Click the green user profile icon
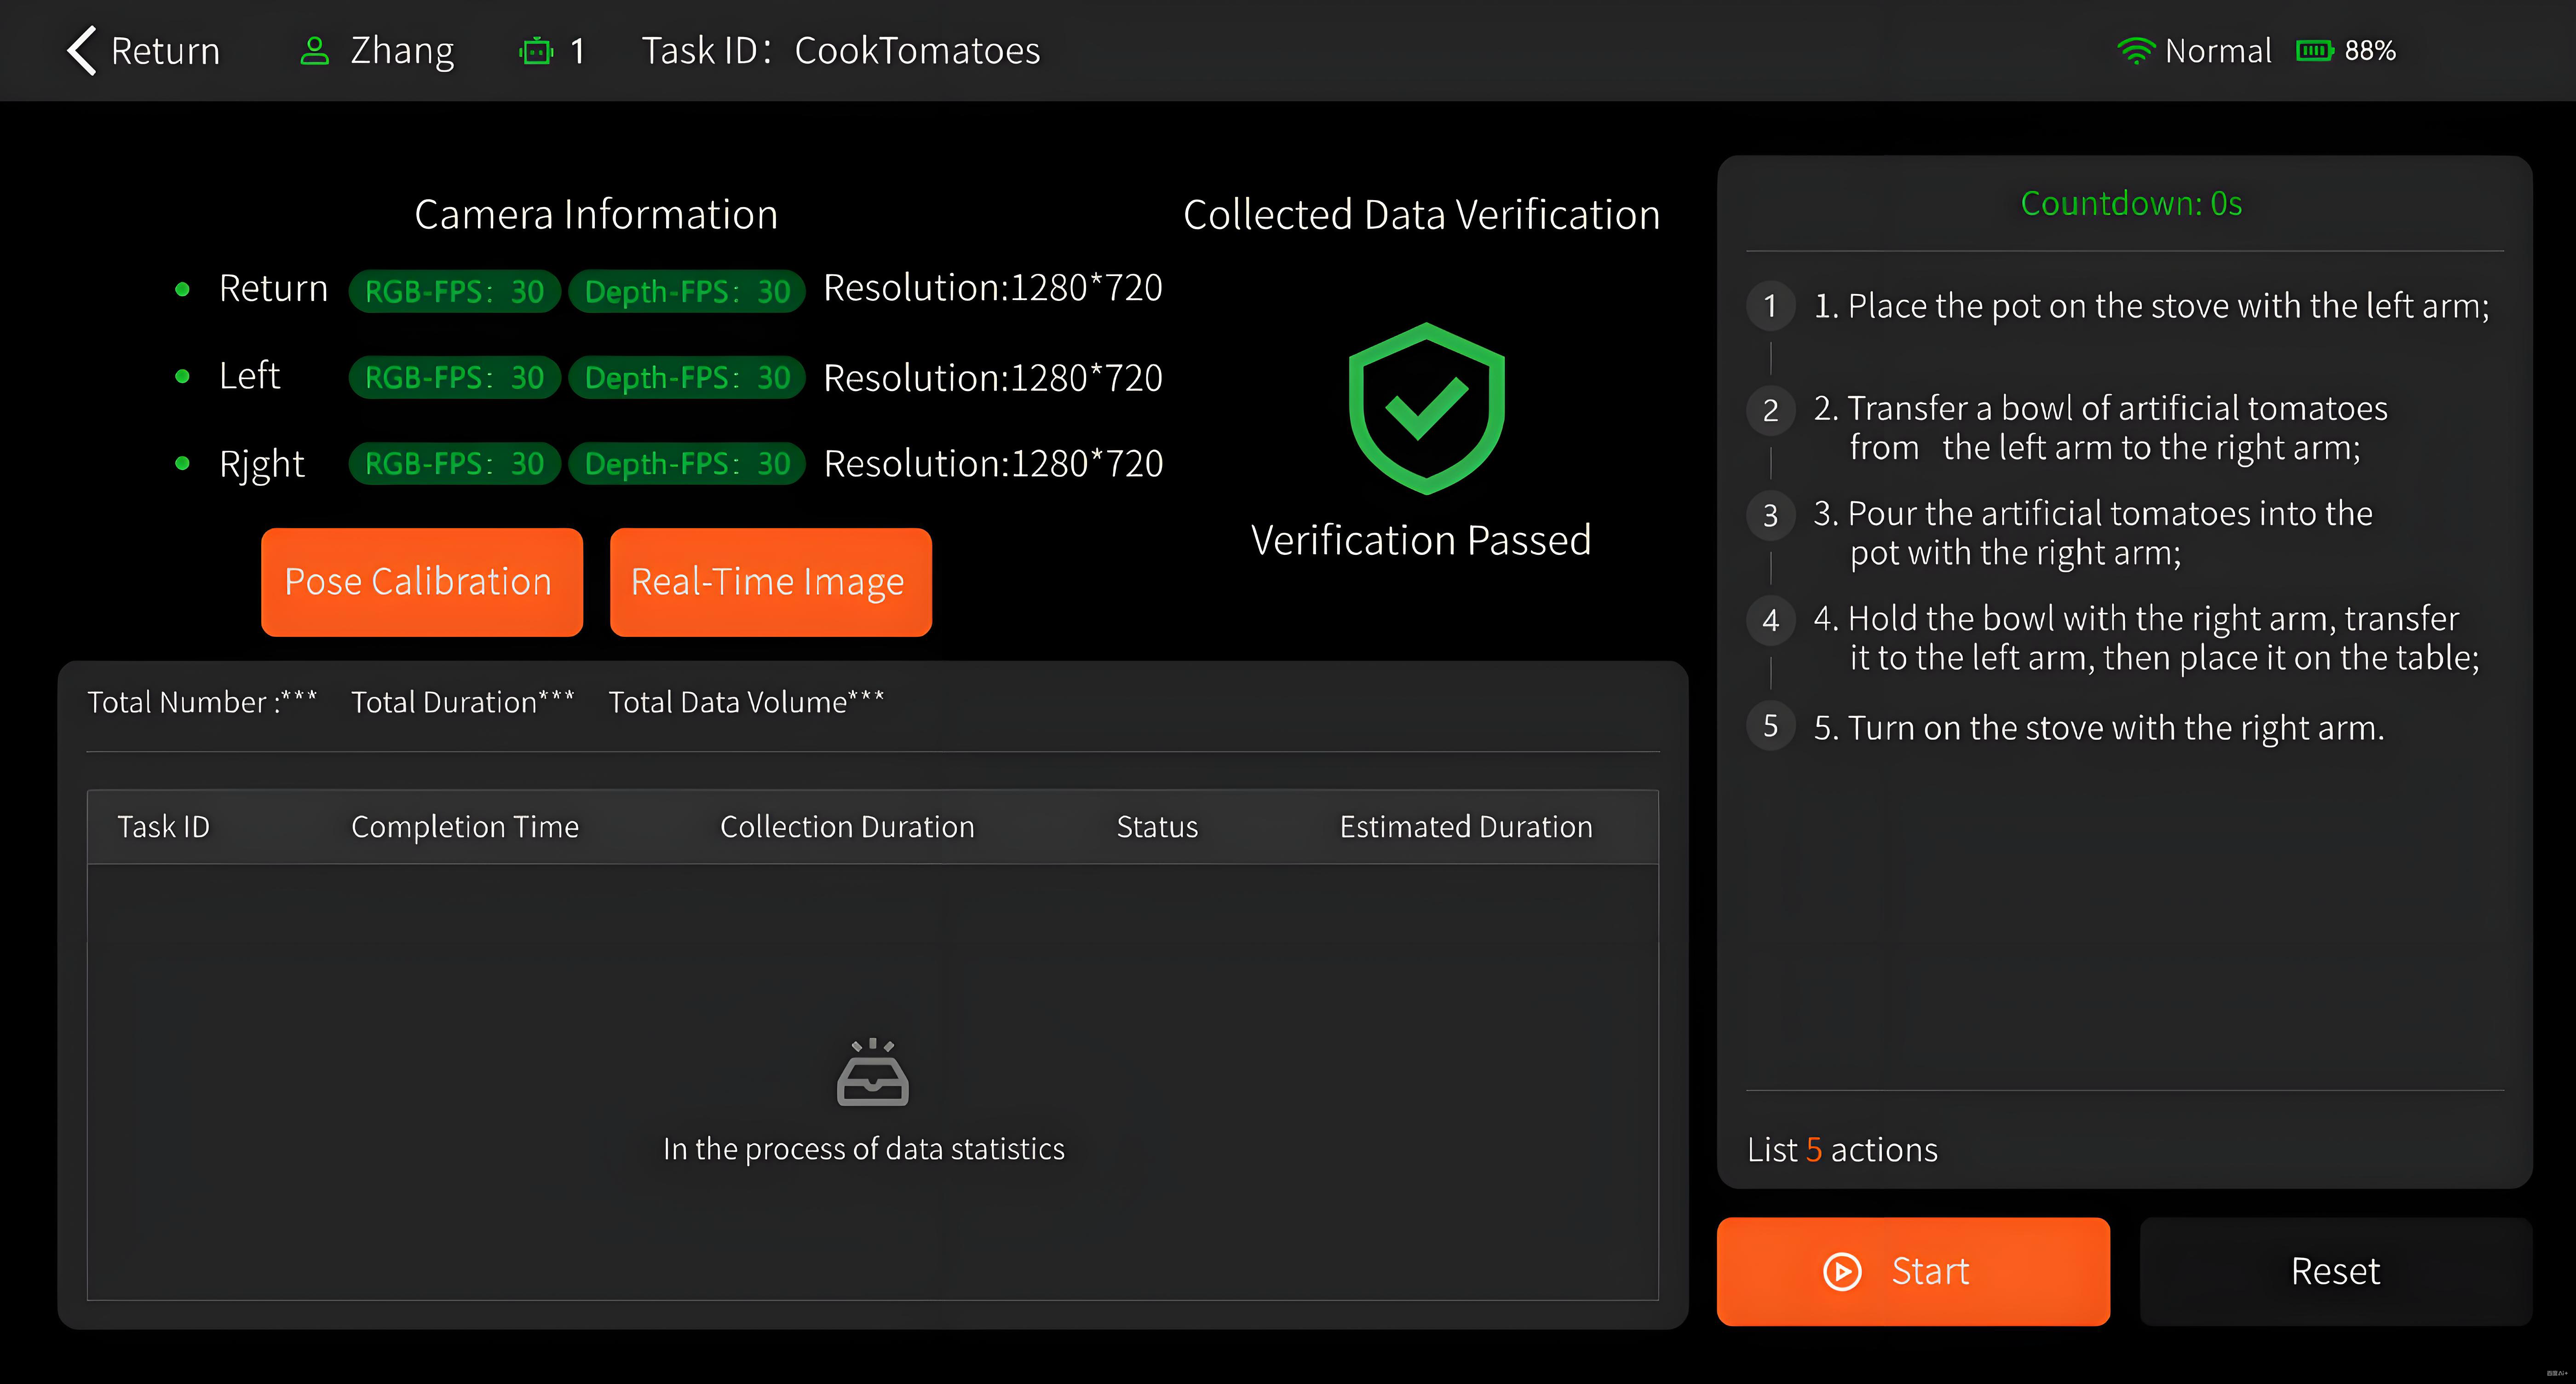The height and width of the screenshot is (1384, 2576). (x=315, y=51)
